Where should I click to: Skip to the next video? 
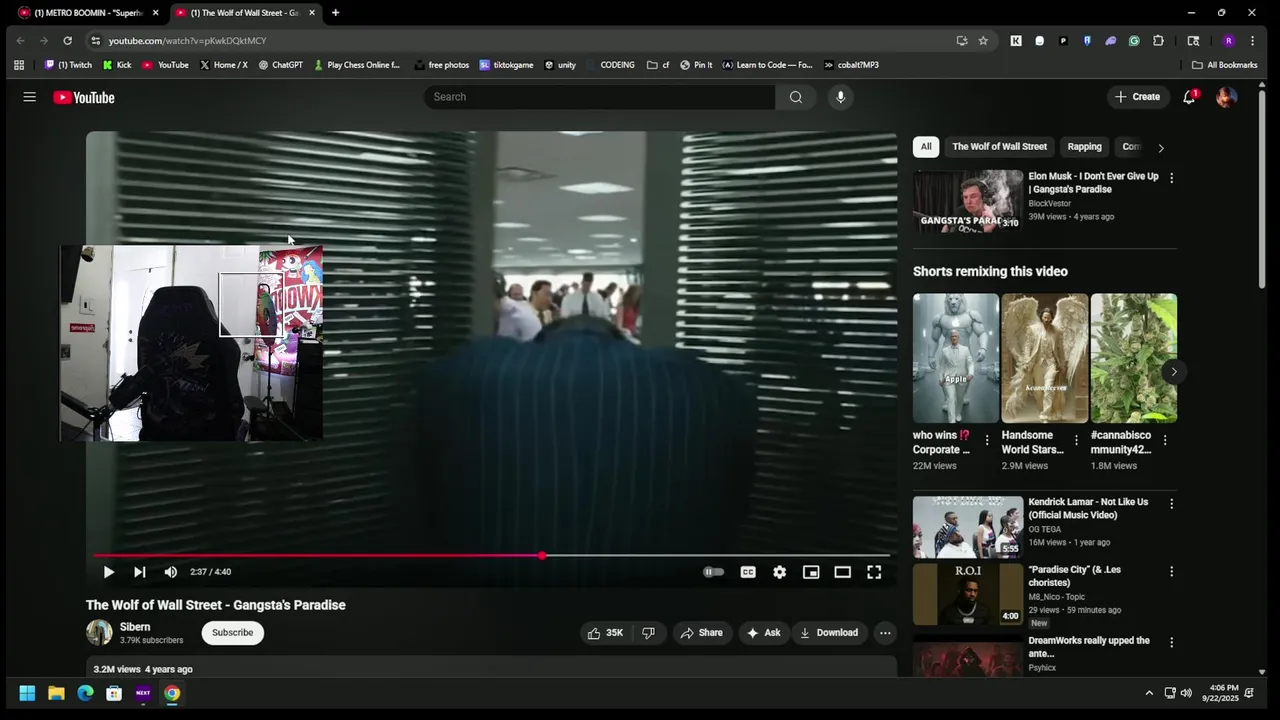(x=140, y=572)
